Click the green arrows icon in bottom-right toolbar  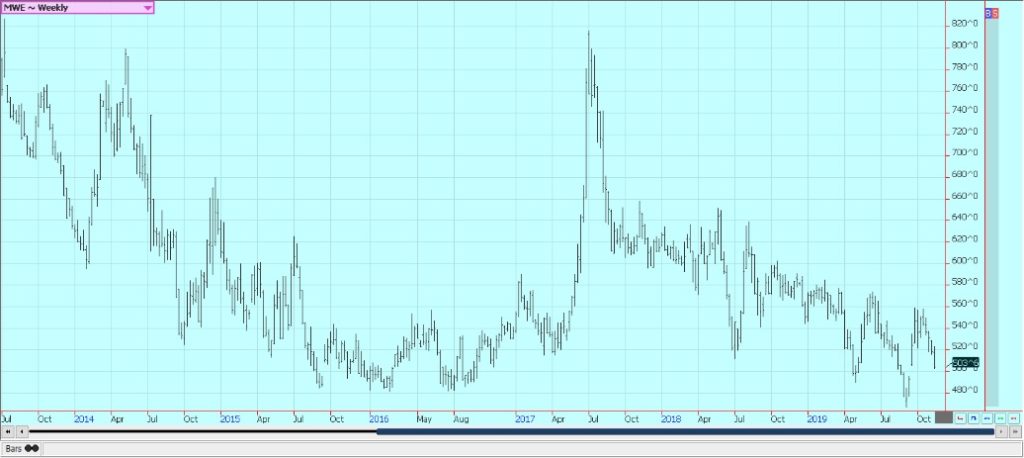click(x=1000, y=418)
